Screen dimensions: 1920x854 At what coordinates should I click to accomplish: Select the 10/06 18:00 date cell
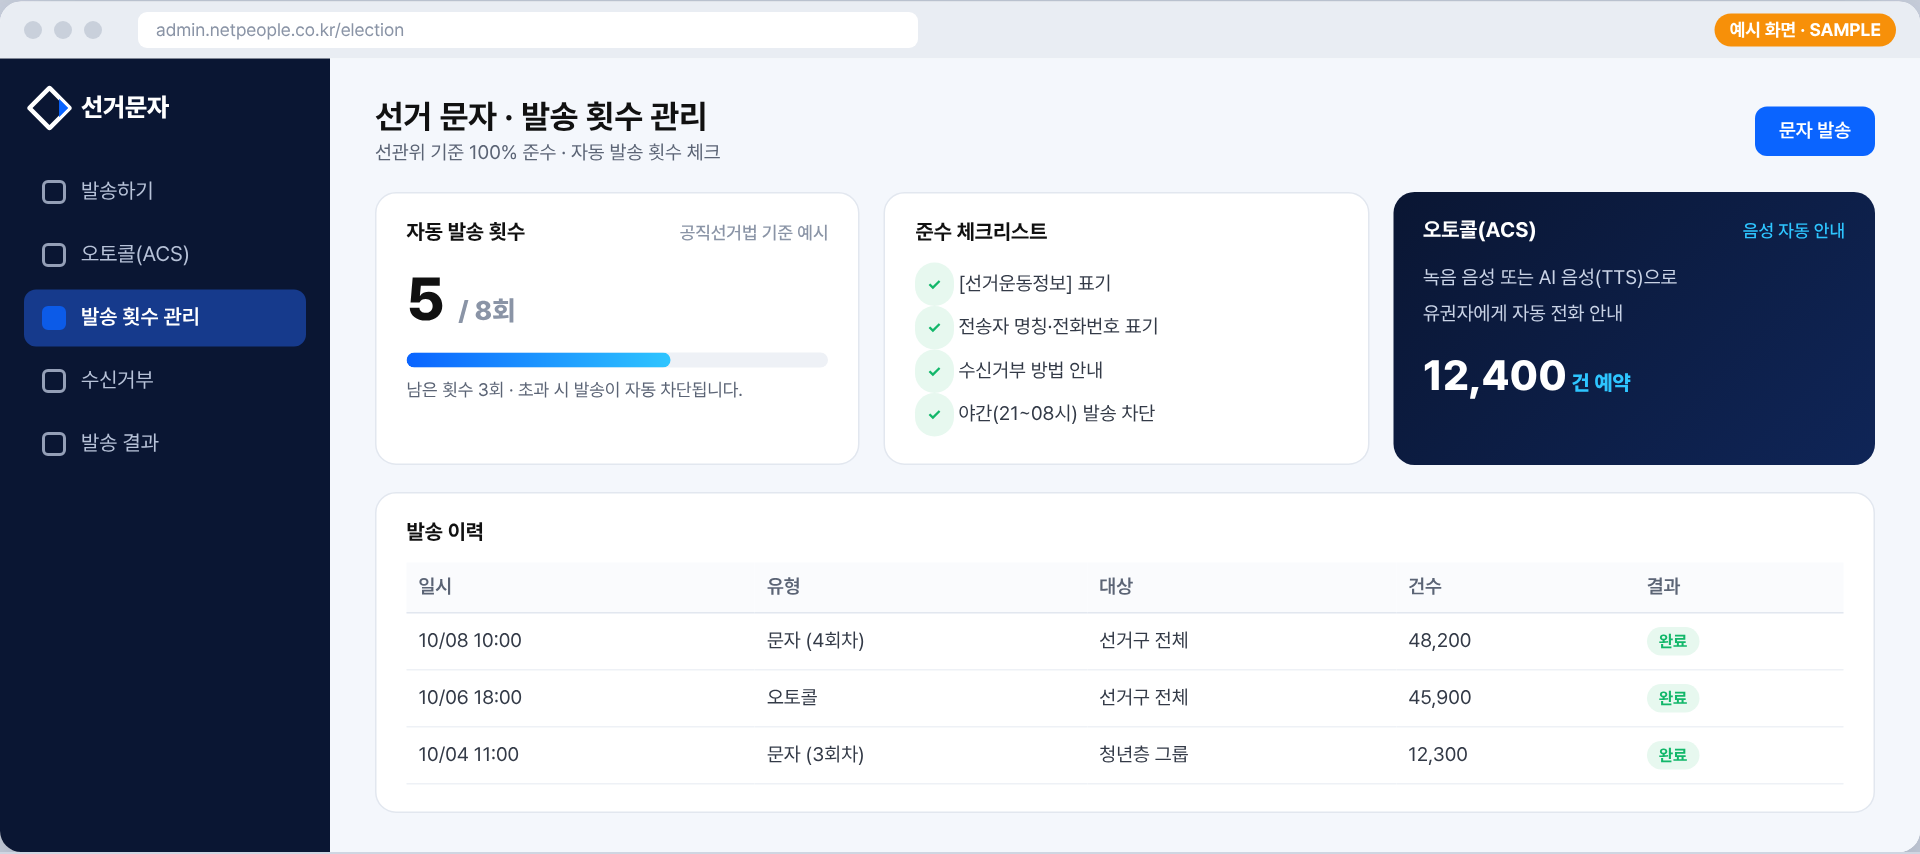tap(470, 698)
